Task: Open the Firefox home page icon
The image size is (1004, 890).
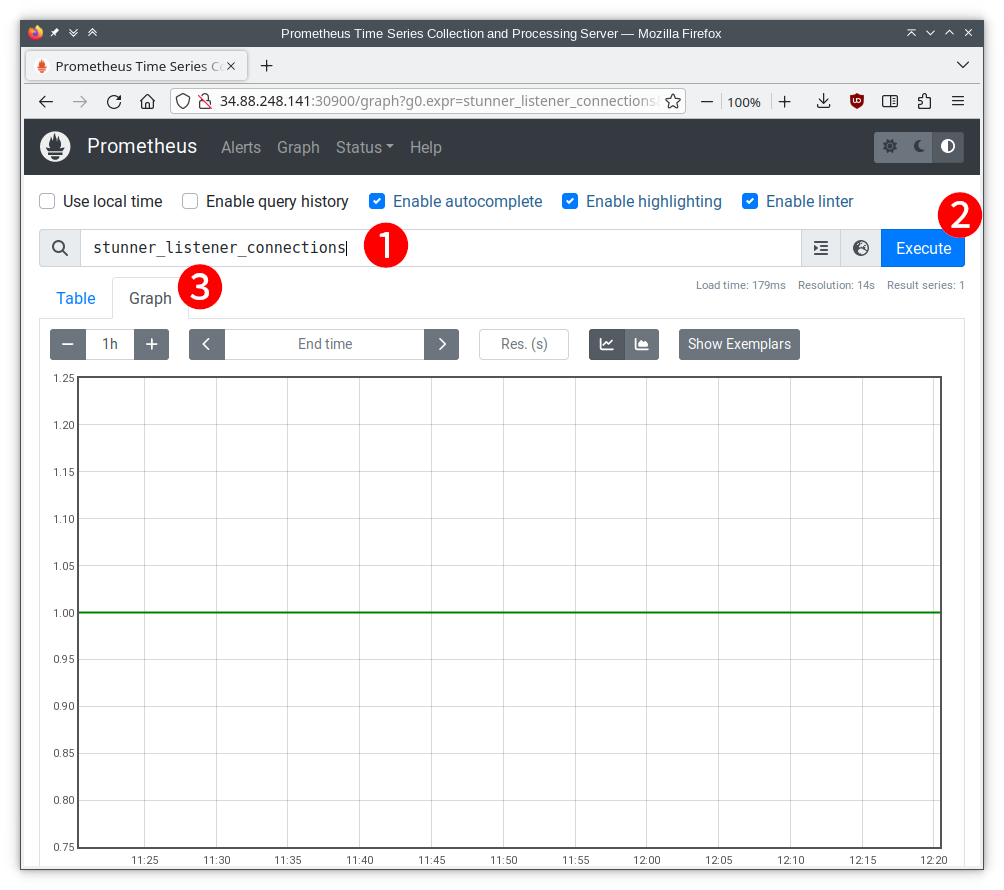Action: 147,101
